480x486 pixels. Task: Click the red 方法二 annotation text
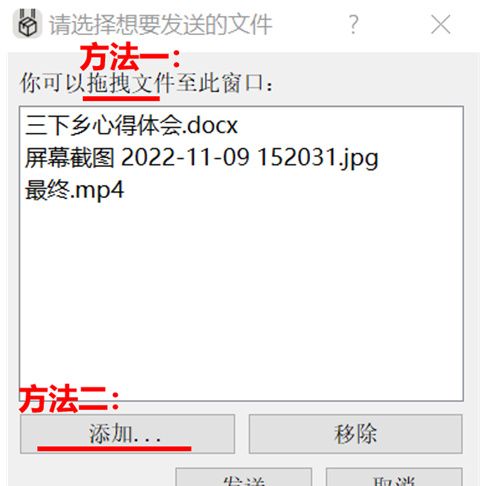point(69,399)
